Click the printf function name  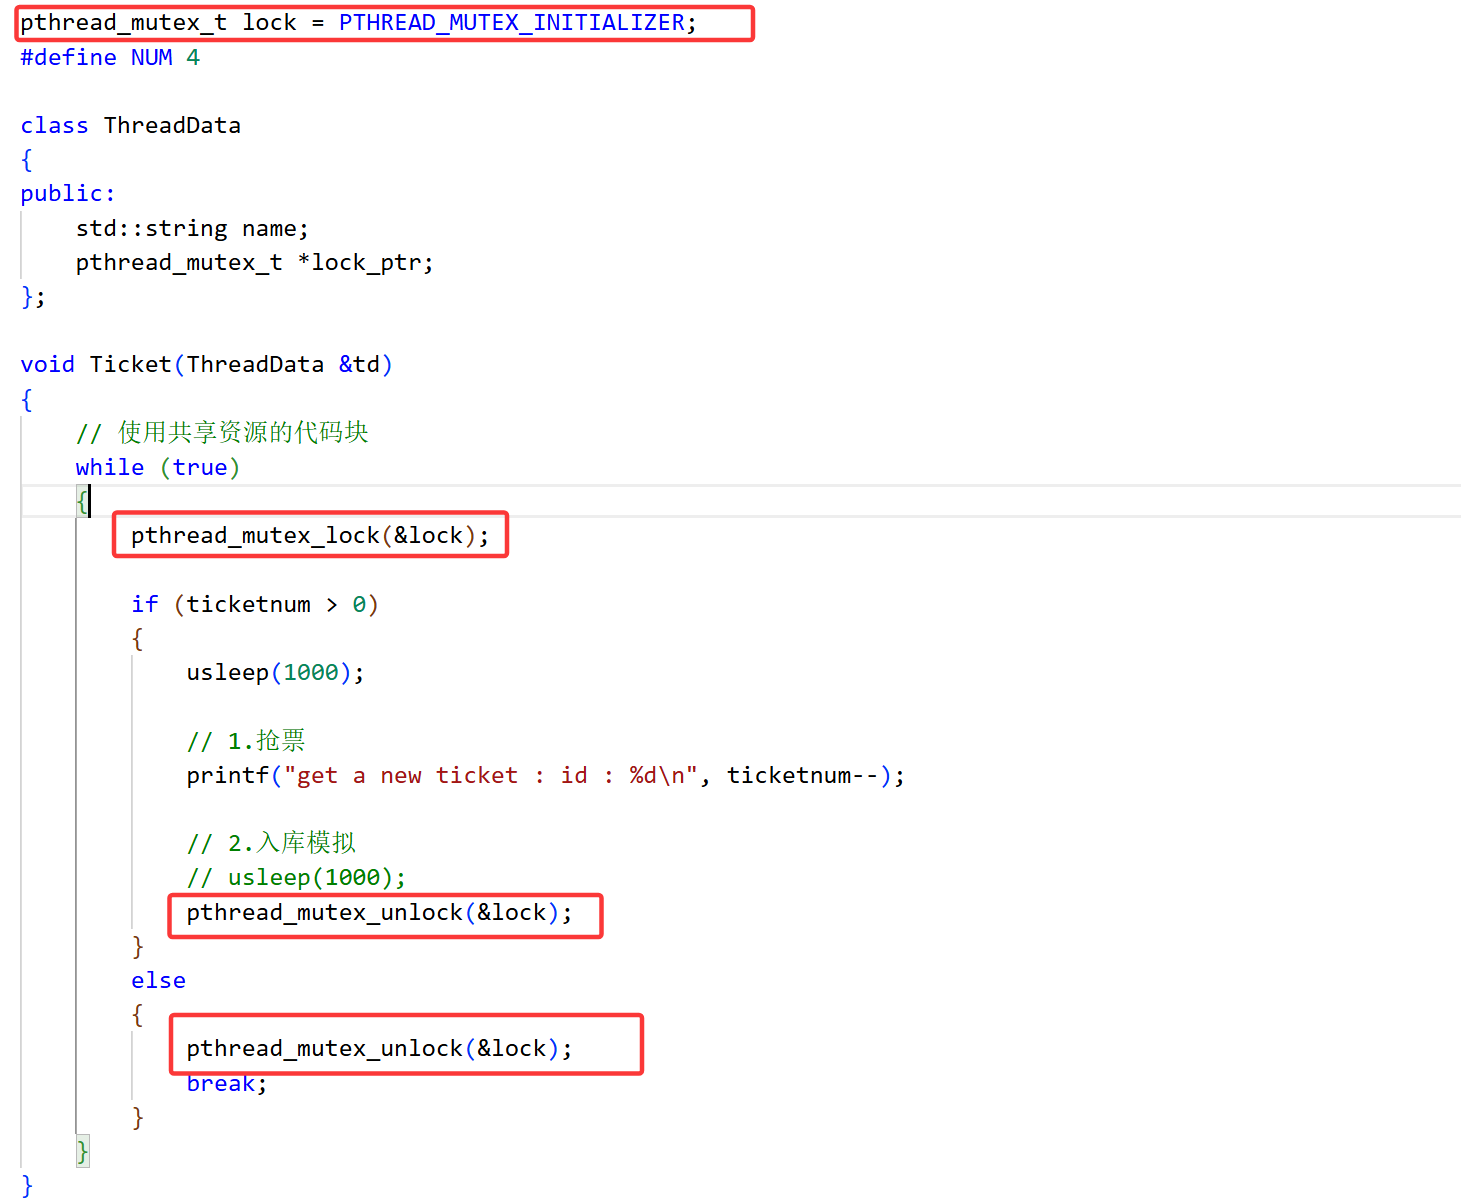(x=227, y=775)
